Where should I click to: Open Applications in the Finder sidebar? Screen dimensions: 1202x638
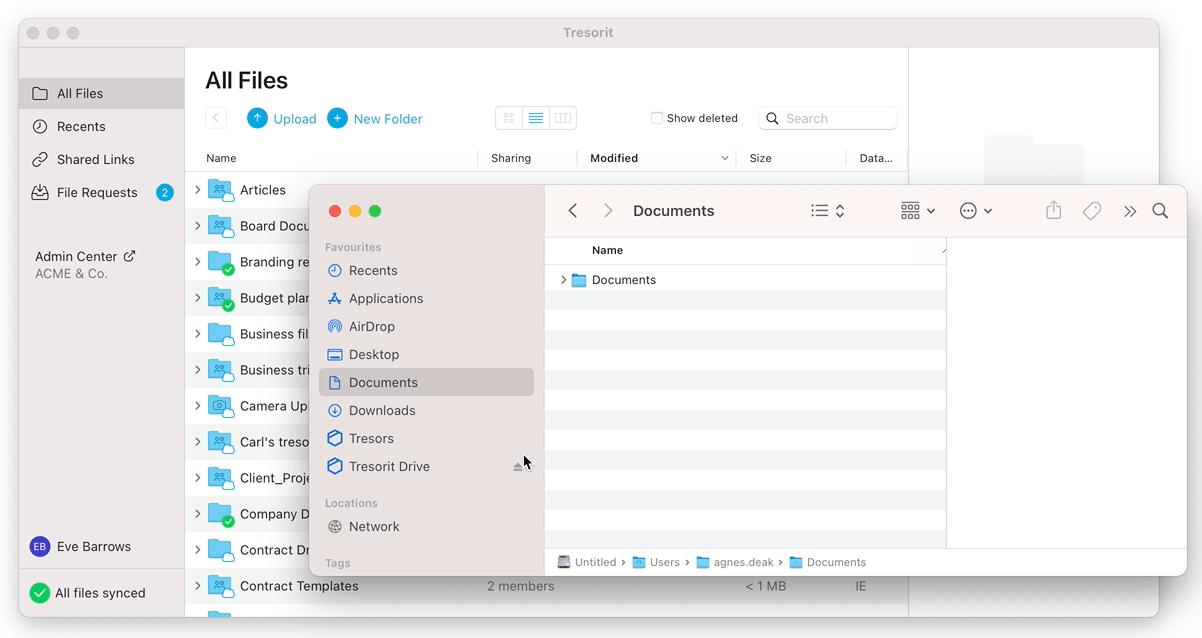pos(426,298)
